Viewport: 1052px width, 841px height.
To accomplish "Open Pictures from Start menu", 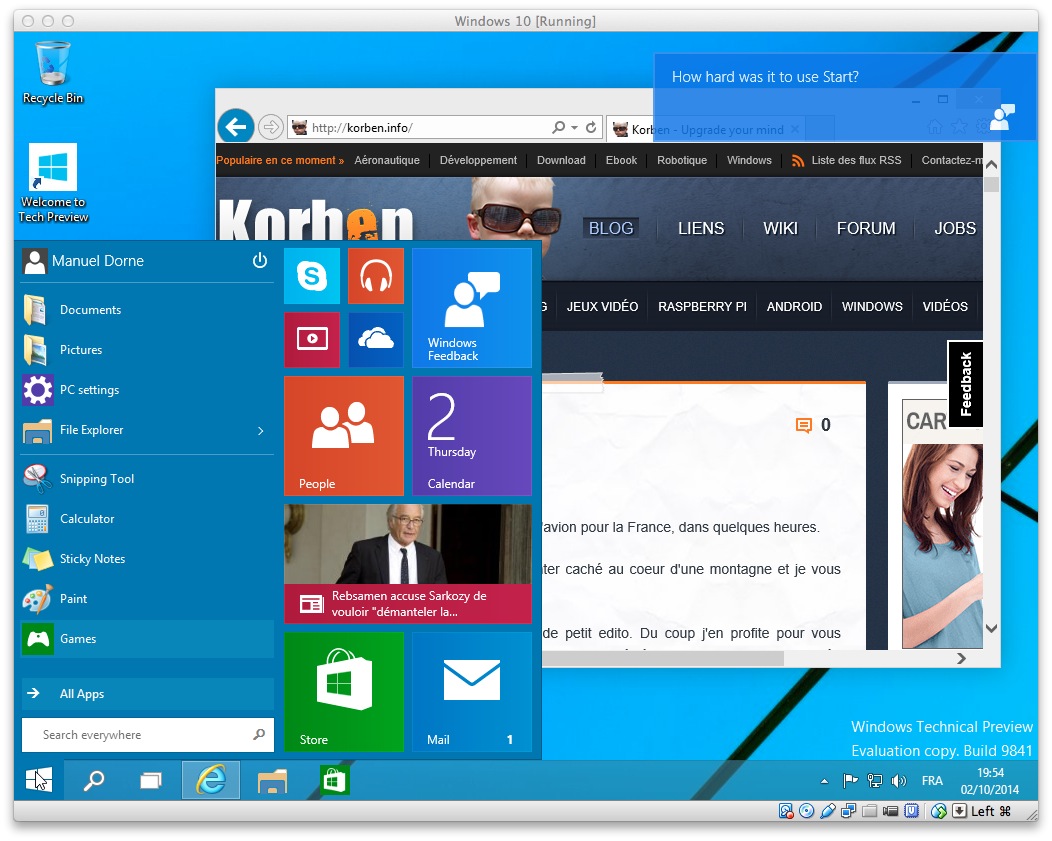I will tap(147, 350).
